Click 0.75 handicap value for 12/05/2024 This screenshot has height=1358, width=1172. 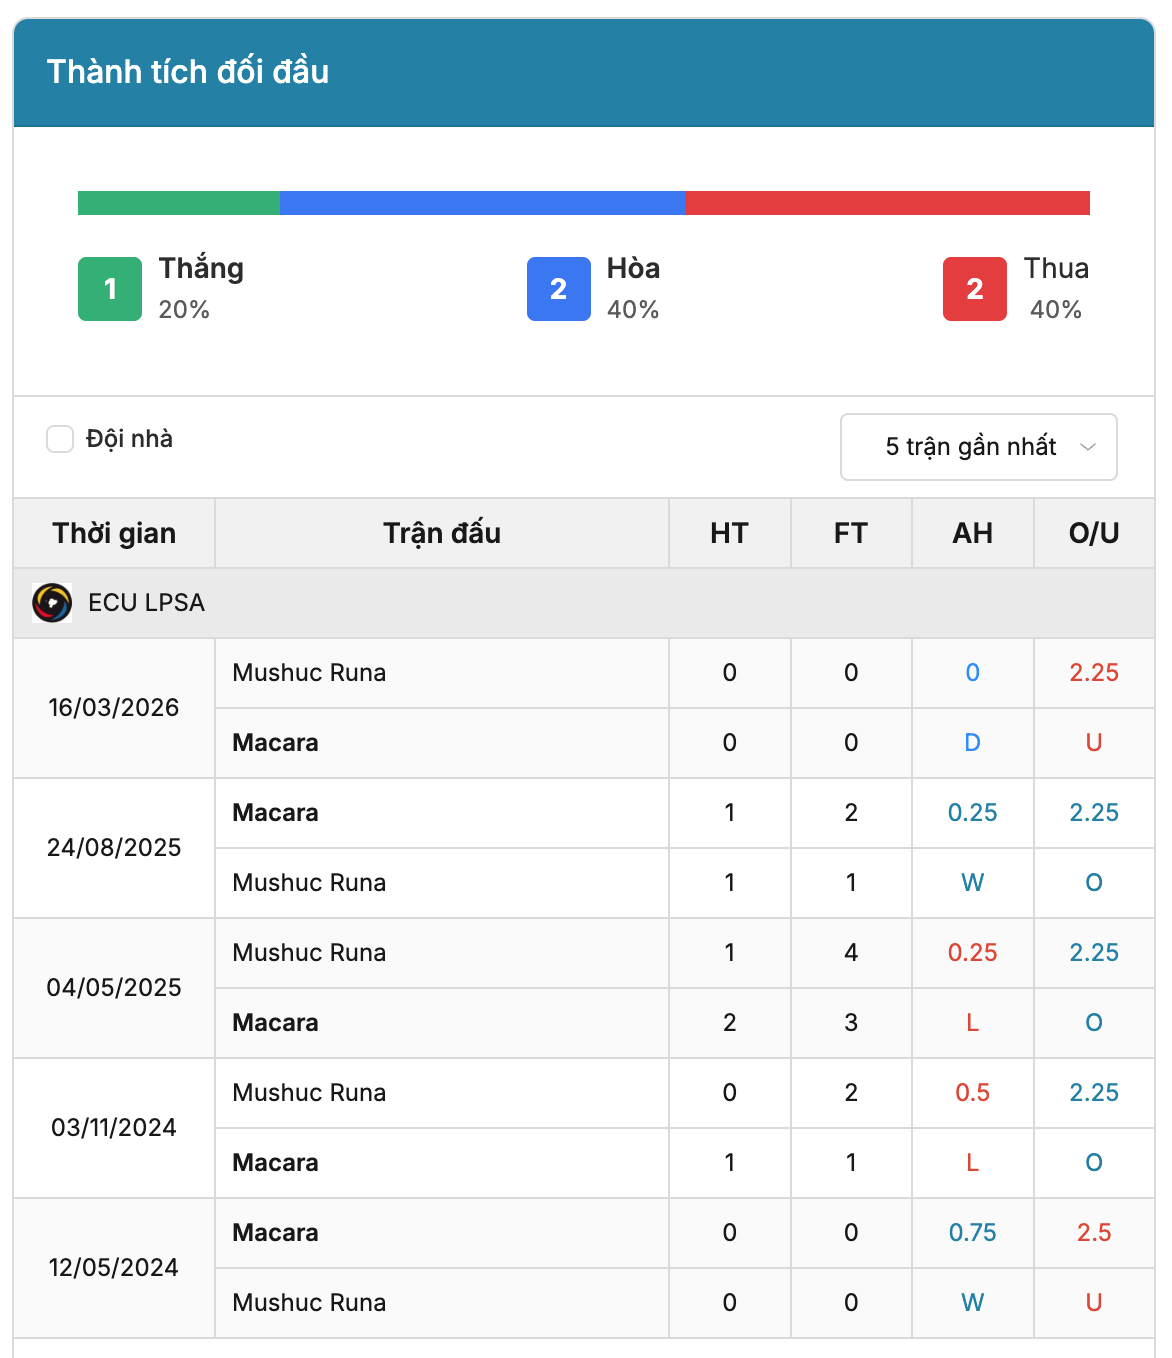point(972,1233)
